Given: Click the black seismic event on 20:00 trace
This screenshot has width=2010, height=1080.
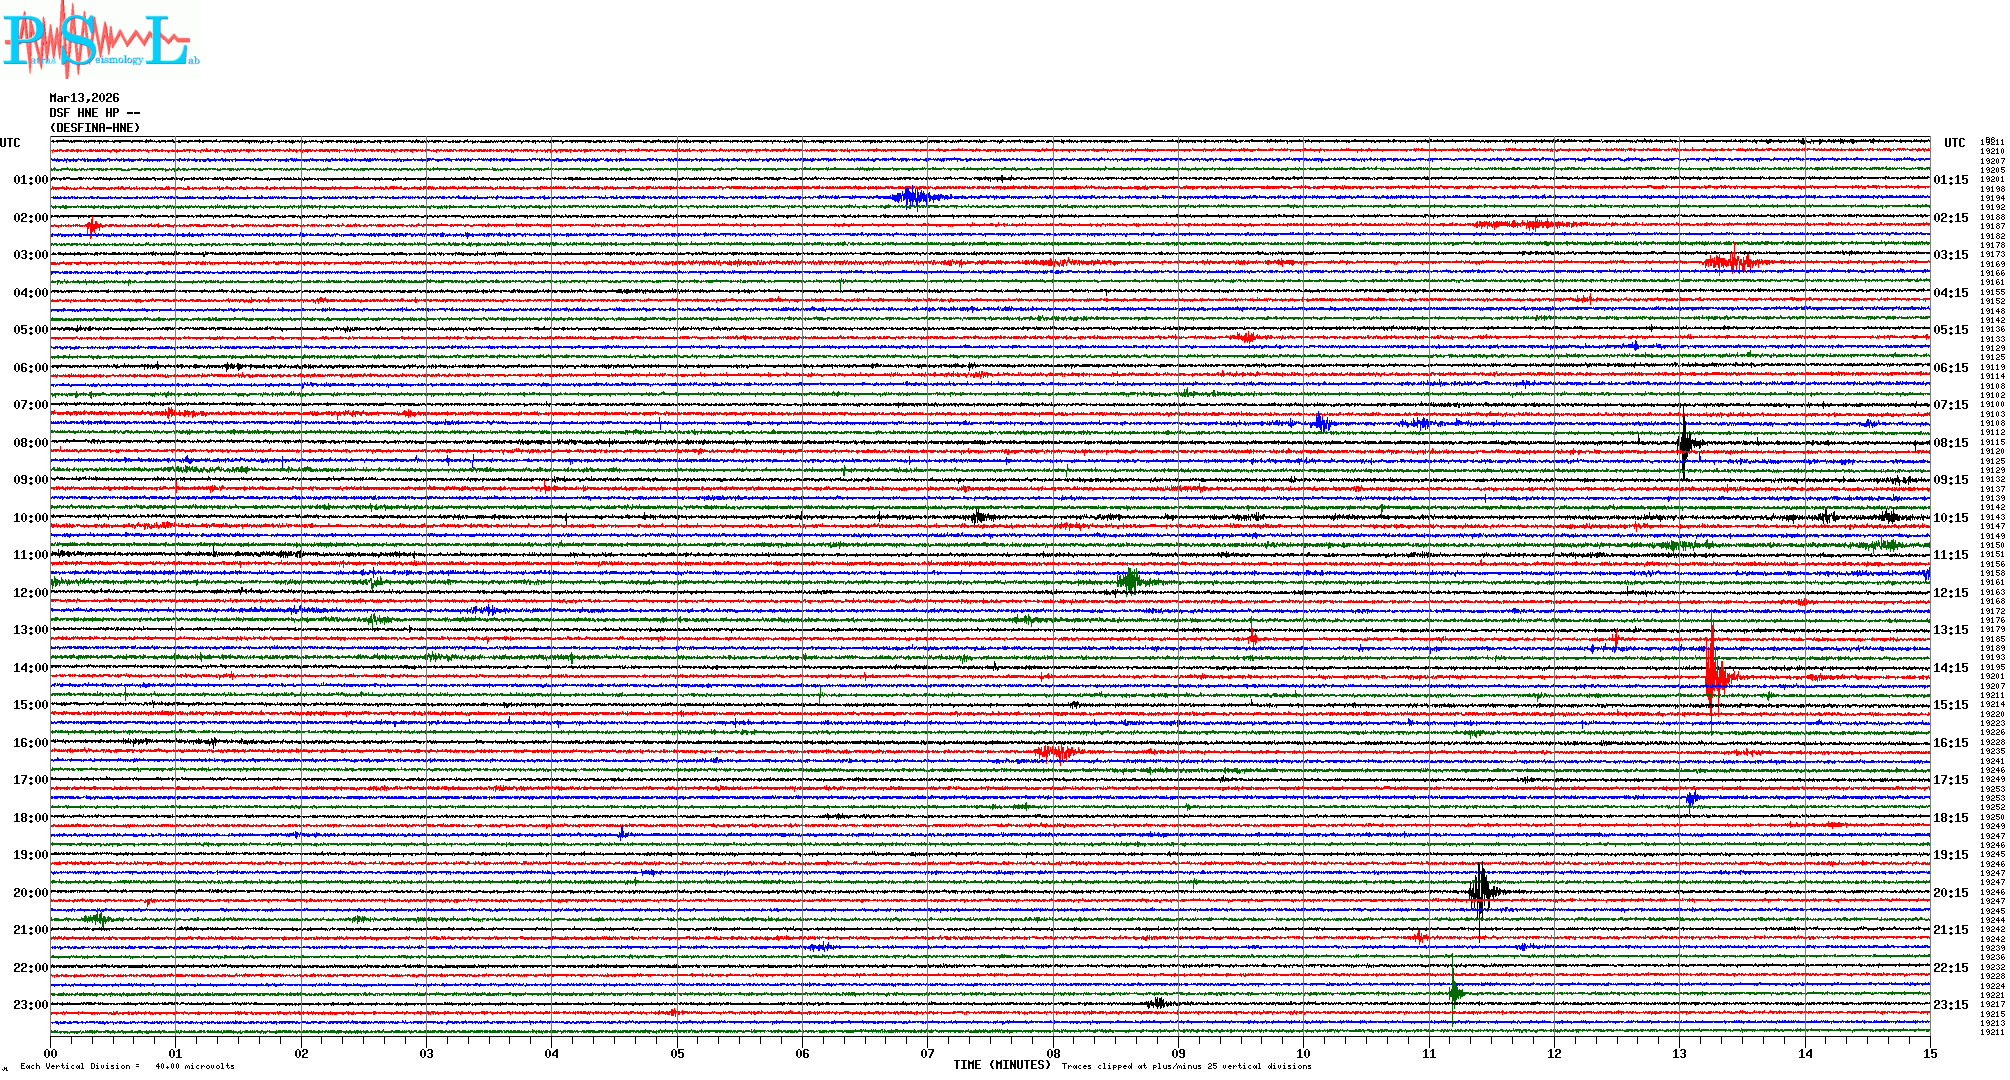Looking at the screenshot, I should 1481,890.
